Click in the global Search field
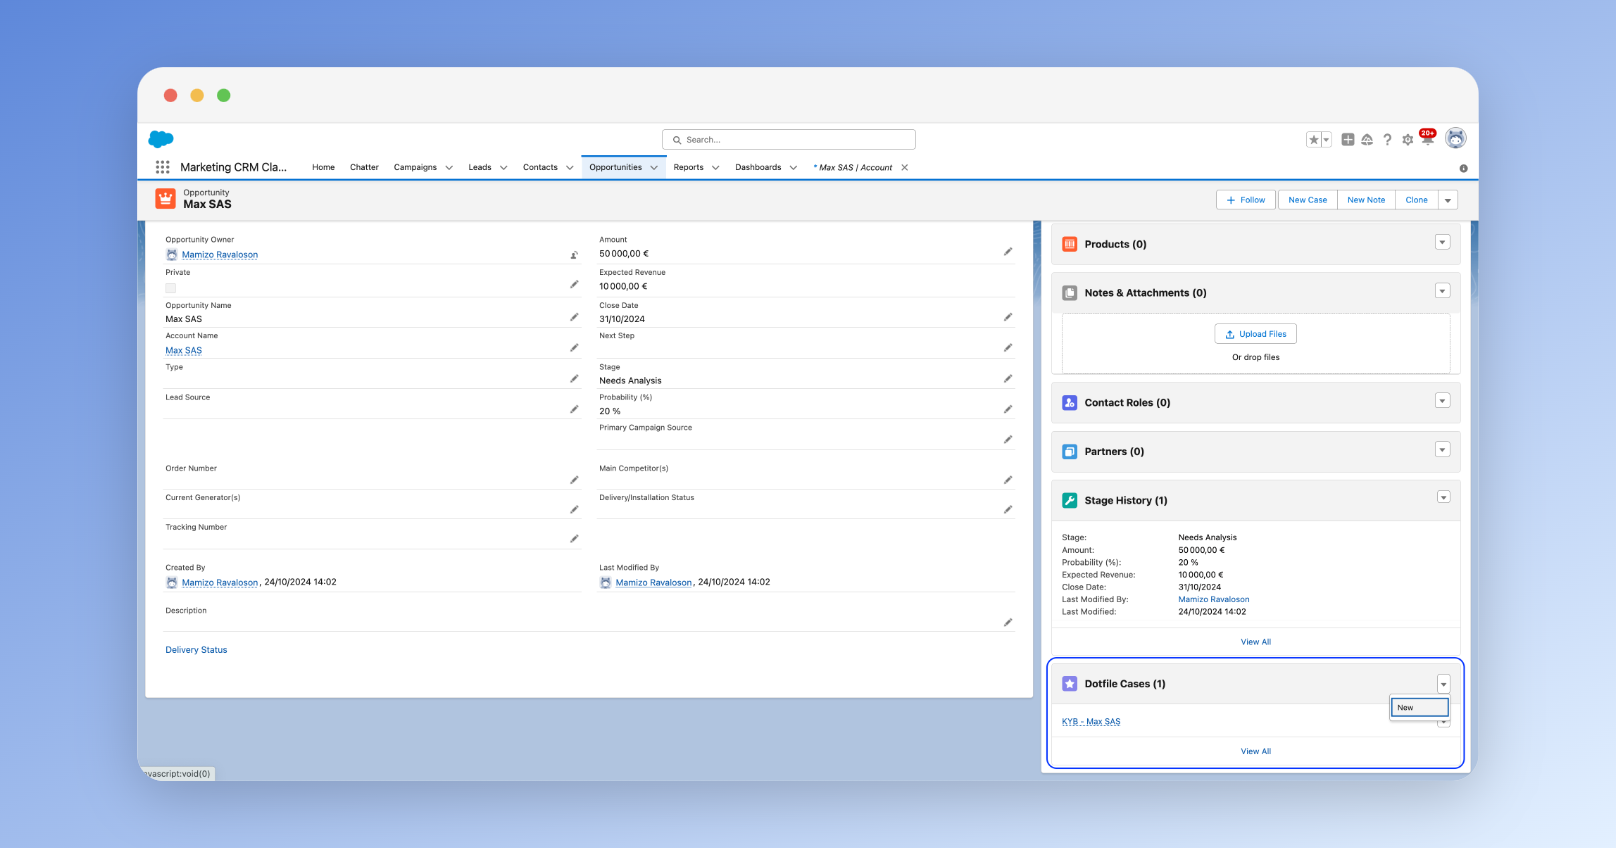 tap(789, 140)
